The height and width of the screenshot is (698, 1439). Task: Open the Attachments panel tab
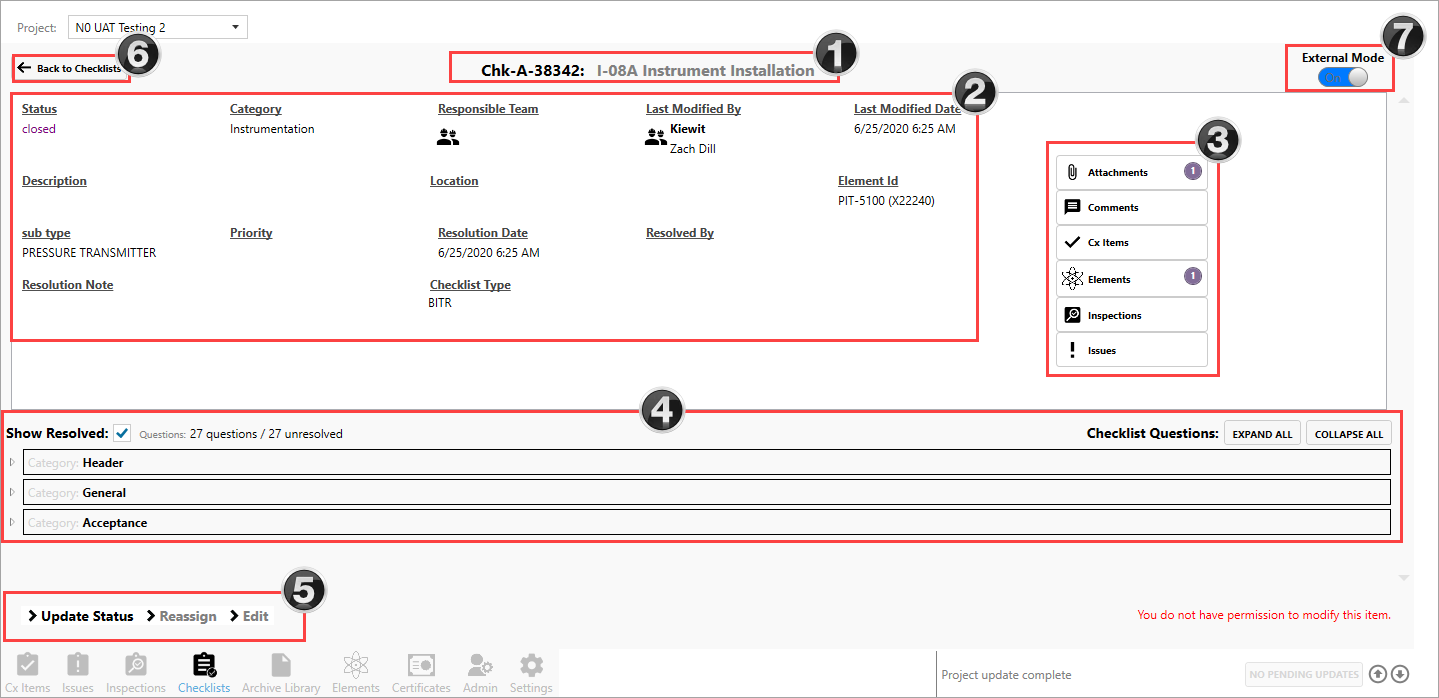1132,172
